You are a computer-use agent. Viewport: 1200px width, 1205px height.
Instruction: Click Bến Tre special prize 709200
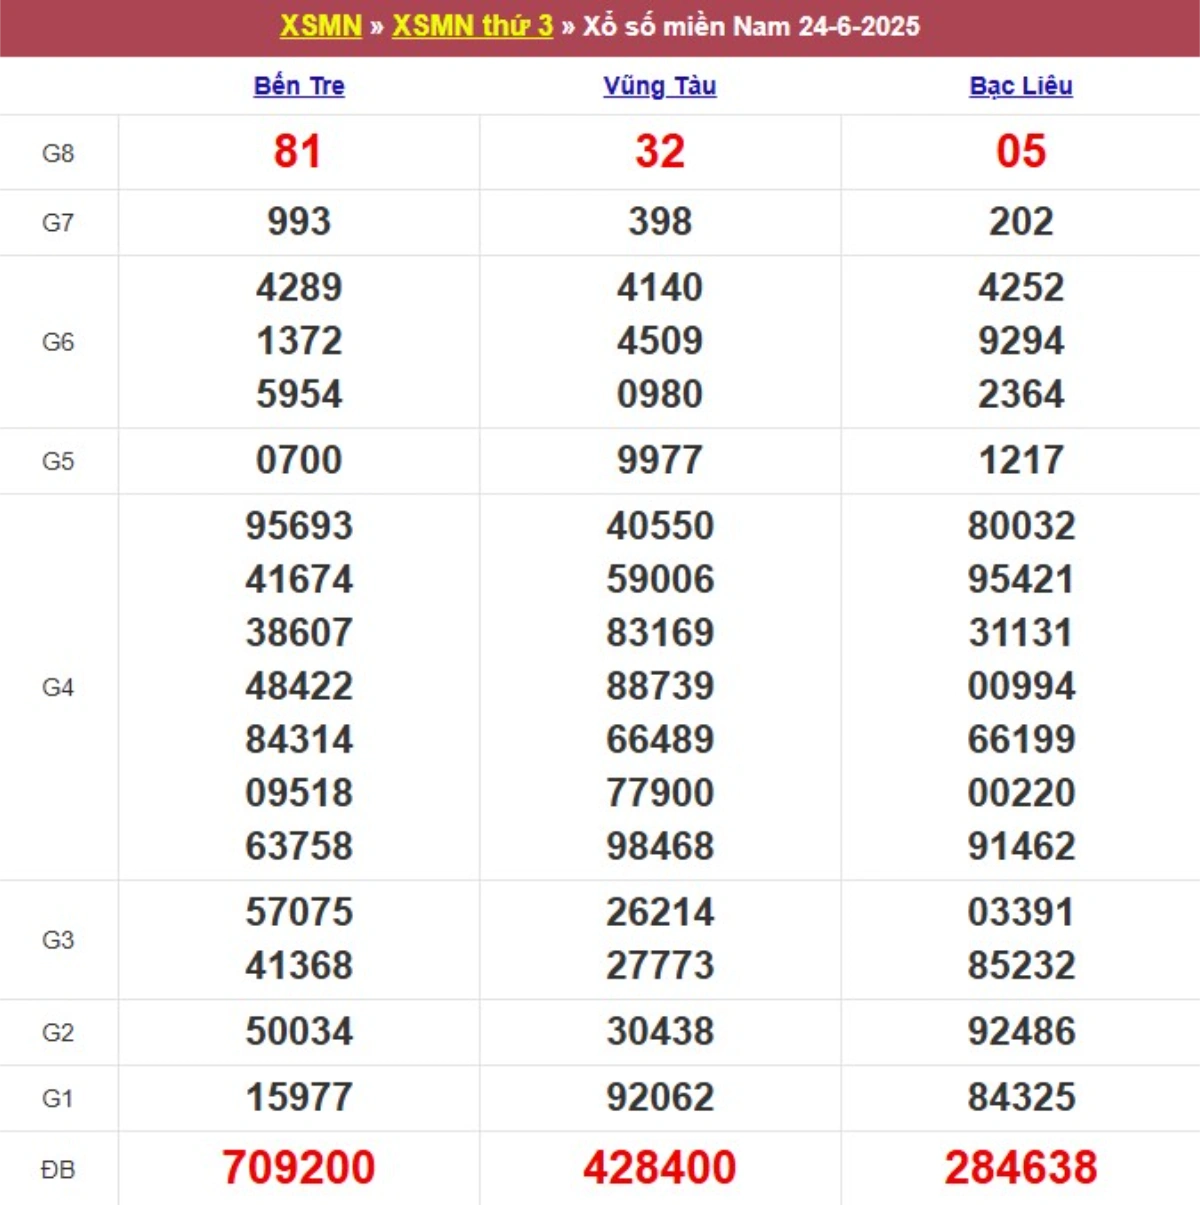[x=299, y=1168]
